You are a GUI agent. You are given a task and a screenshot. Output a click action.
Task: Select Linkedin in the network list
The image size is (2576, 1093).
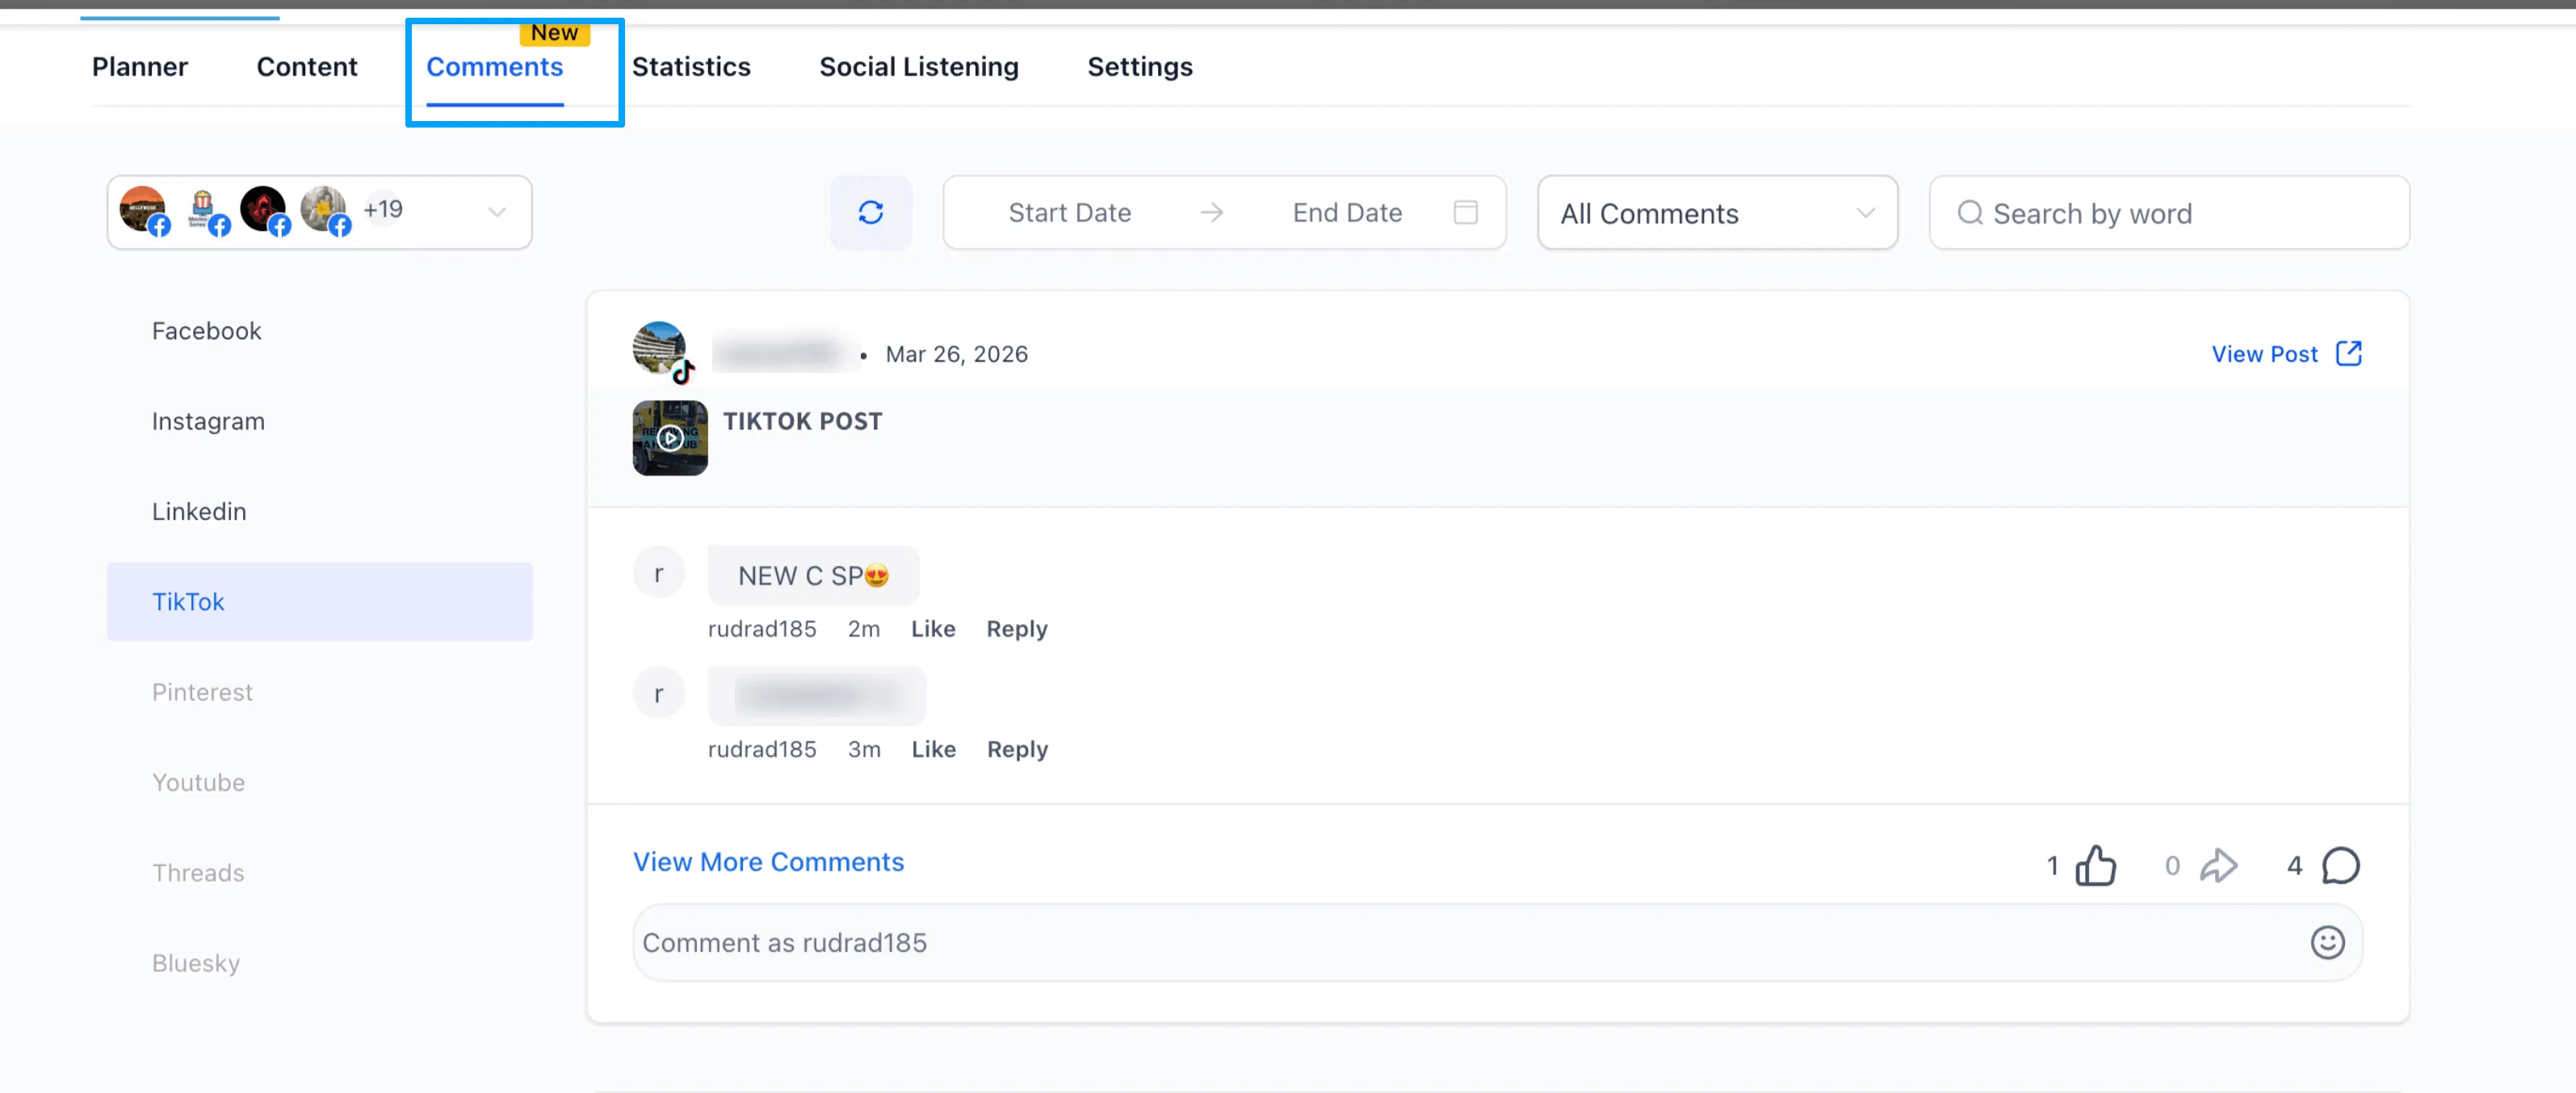pyautogui.click(x=319, y=511)
